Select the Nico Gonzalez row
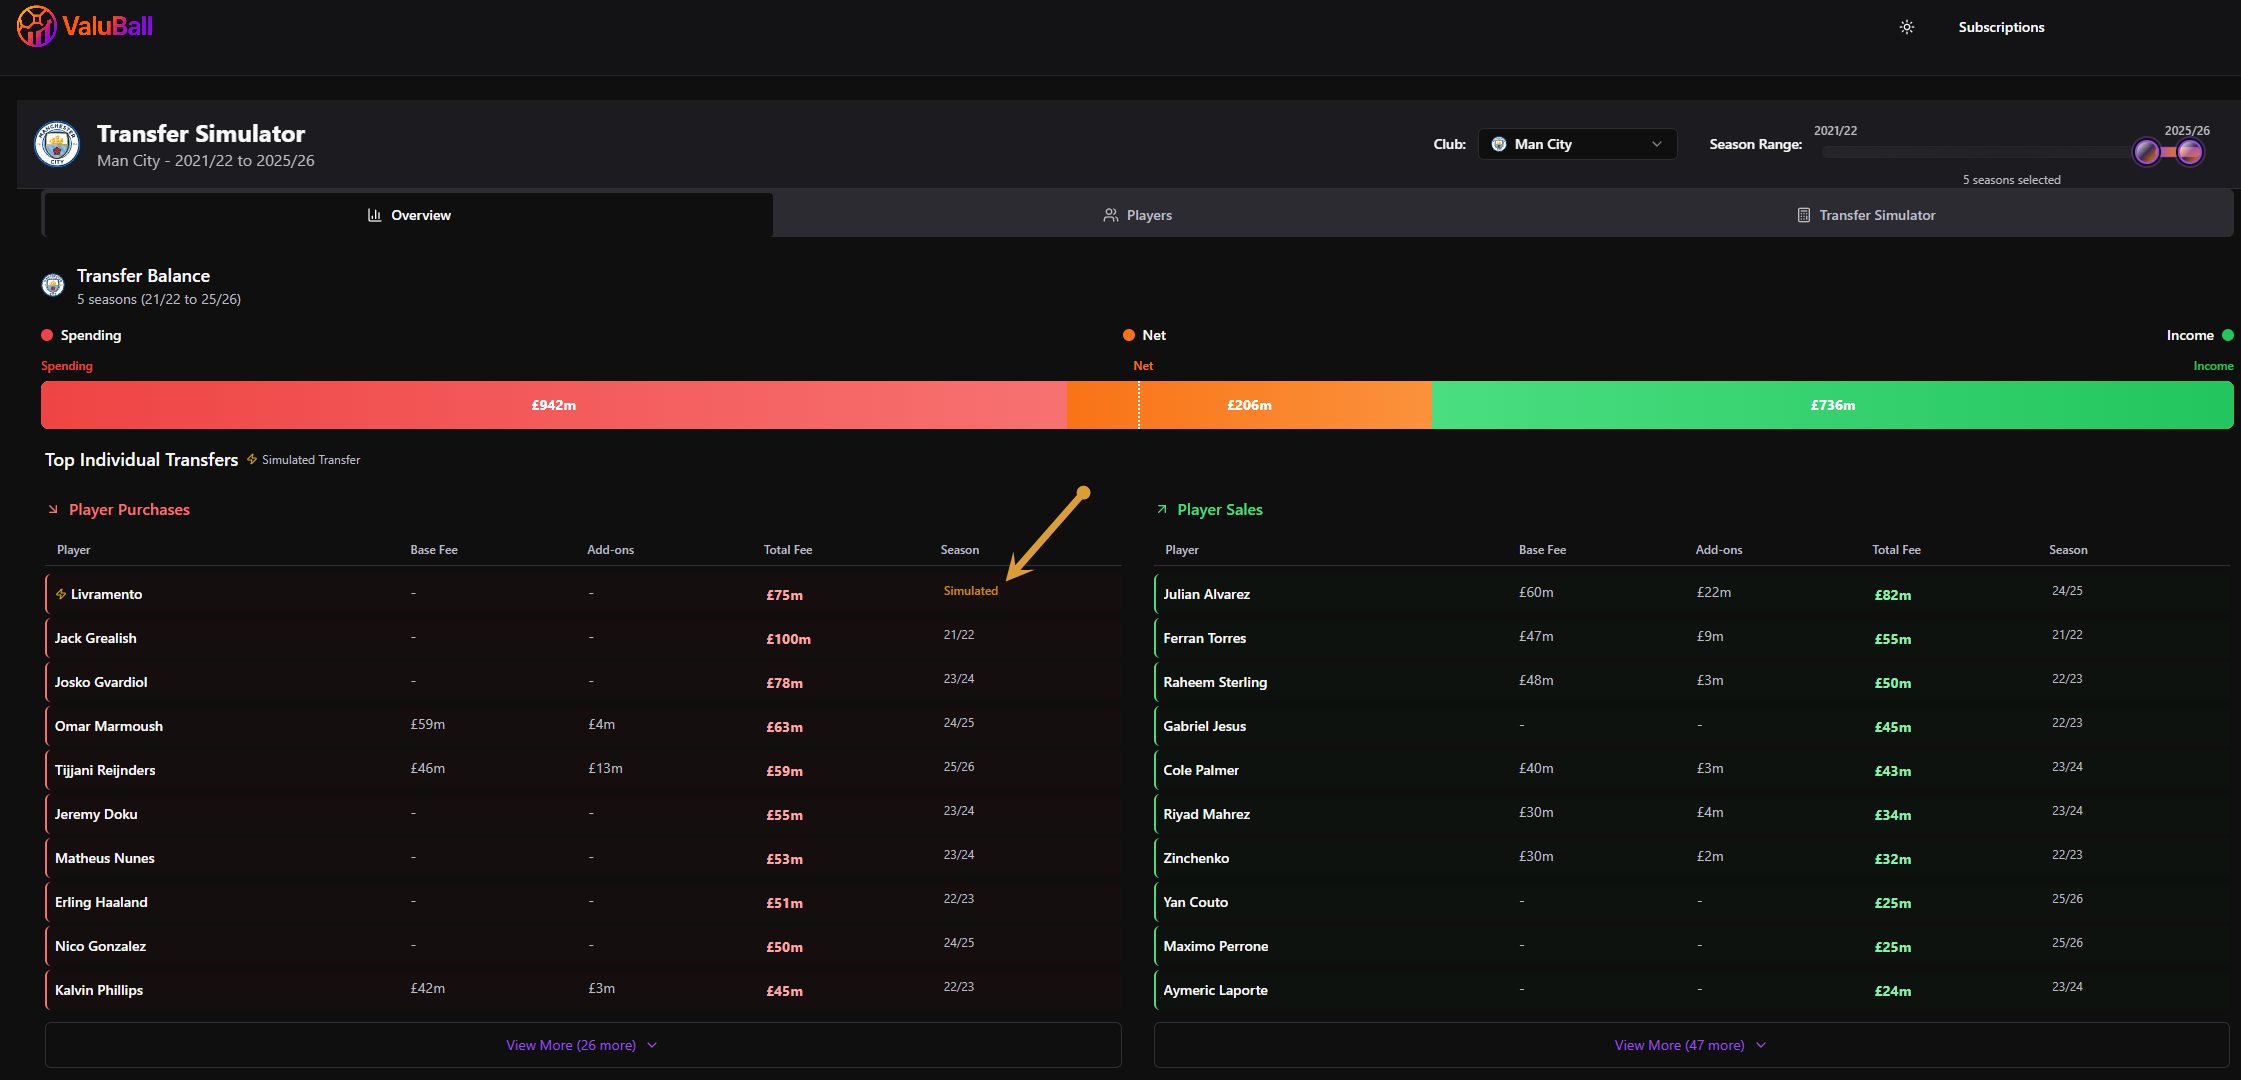 pyautogui.click(x=583, y=946)
